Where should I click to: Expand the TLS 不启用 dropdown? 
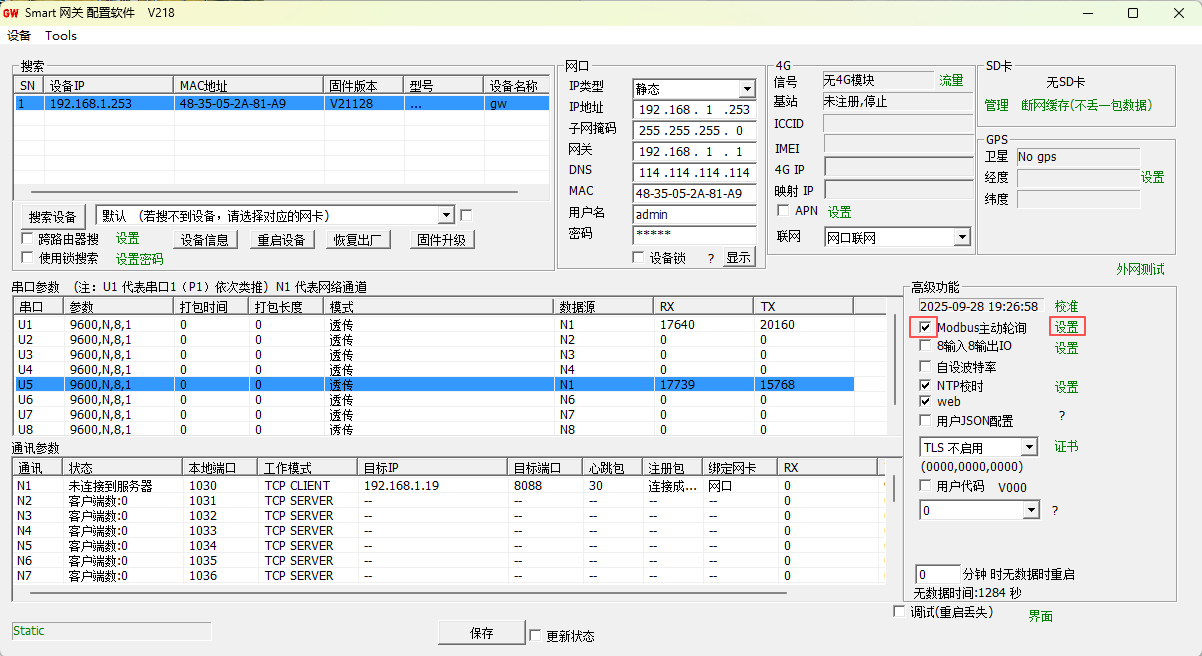tap(1030, 448)
